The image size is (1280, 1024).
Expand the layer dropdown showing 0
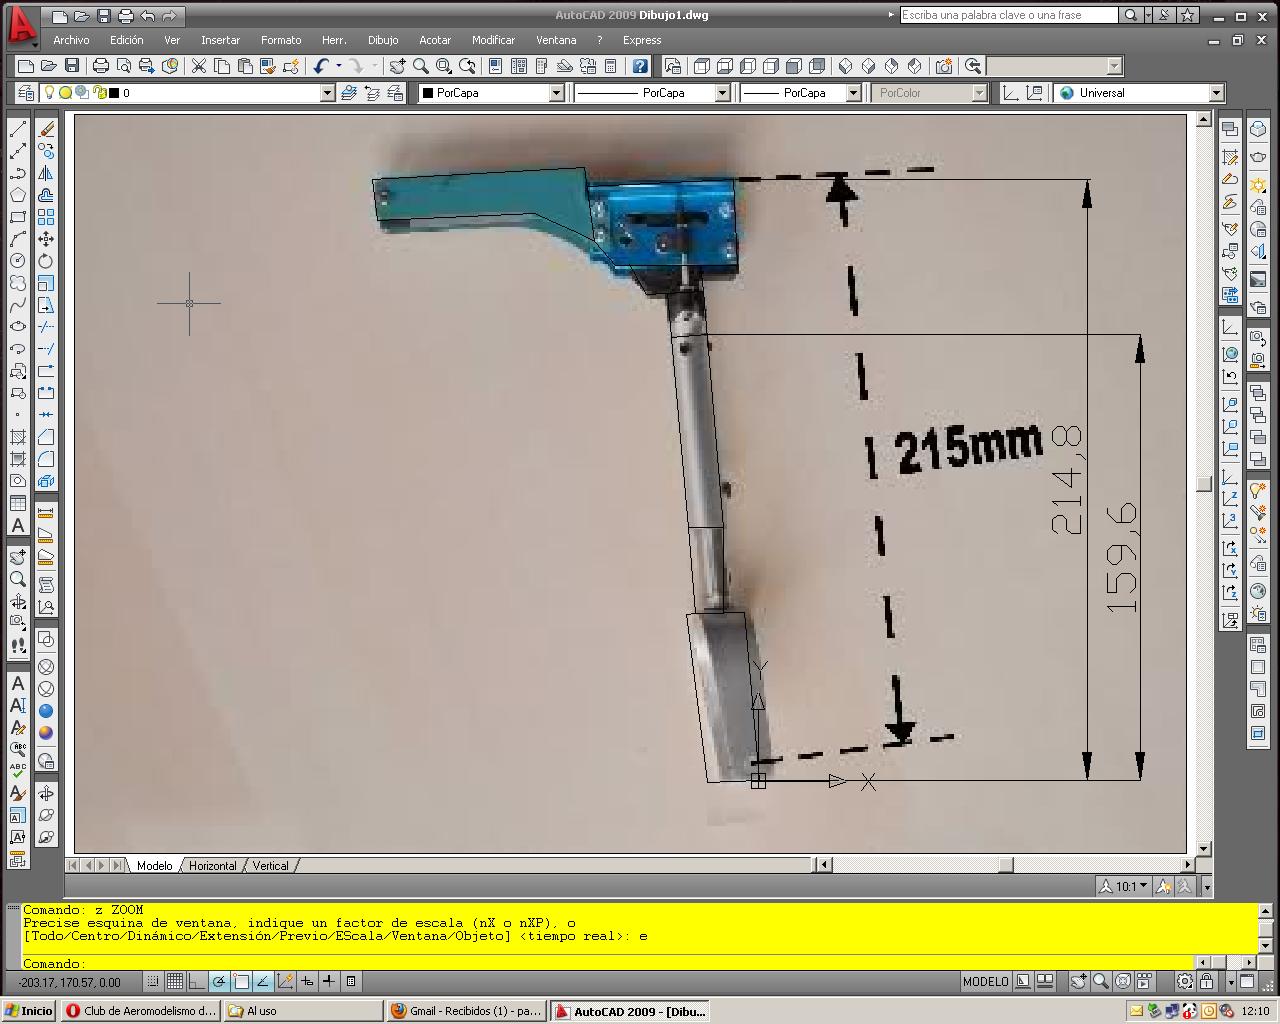pyautogui.click(x=326, y=93)
